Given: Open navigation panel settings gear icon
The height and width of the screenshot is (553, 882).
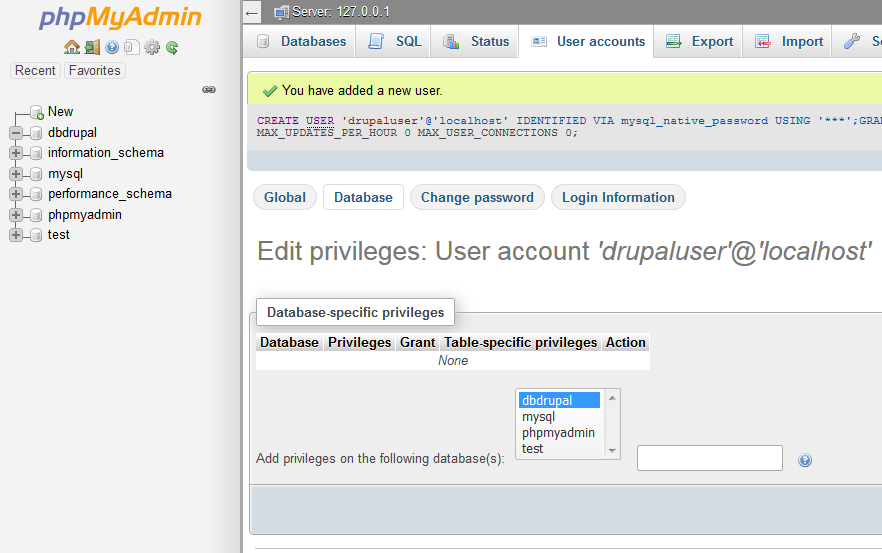Looking at the screenshot, I should click(152, 47).
